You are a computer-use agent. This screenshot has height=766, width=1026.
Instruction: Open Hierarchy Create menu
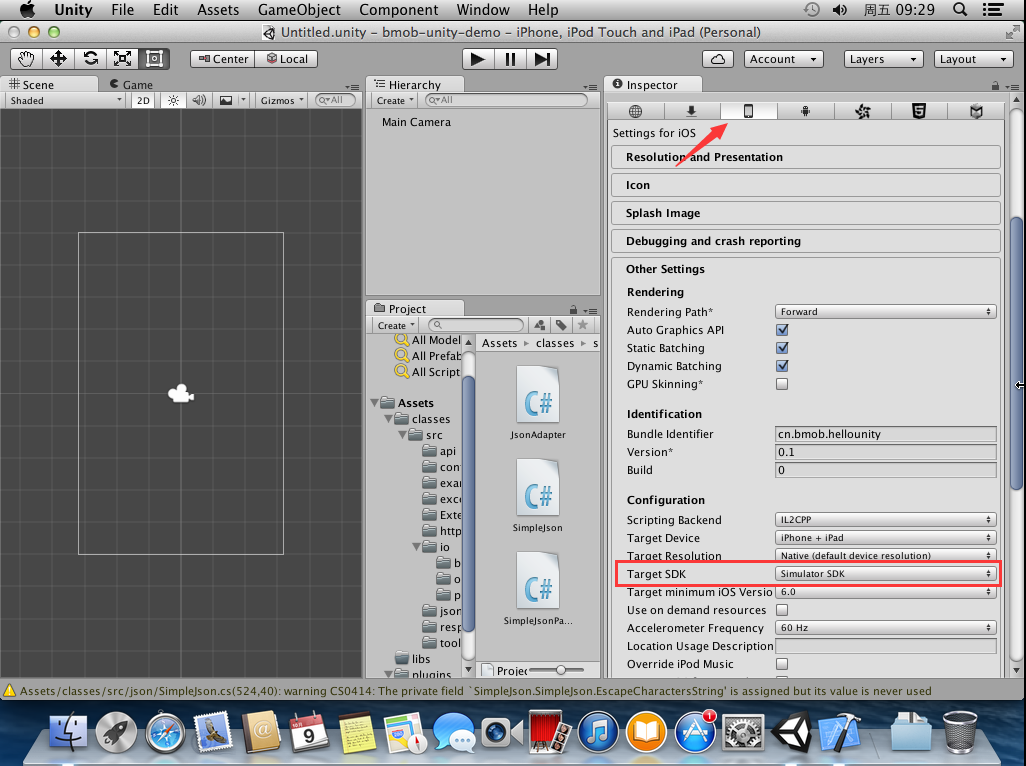(x=395, y=100)
